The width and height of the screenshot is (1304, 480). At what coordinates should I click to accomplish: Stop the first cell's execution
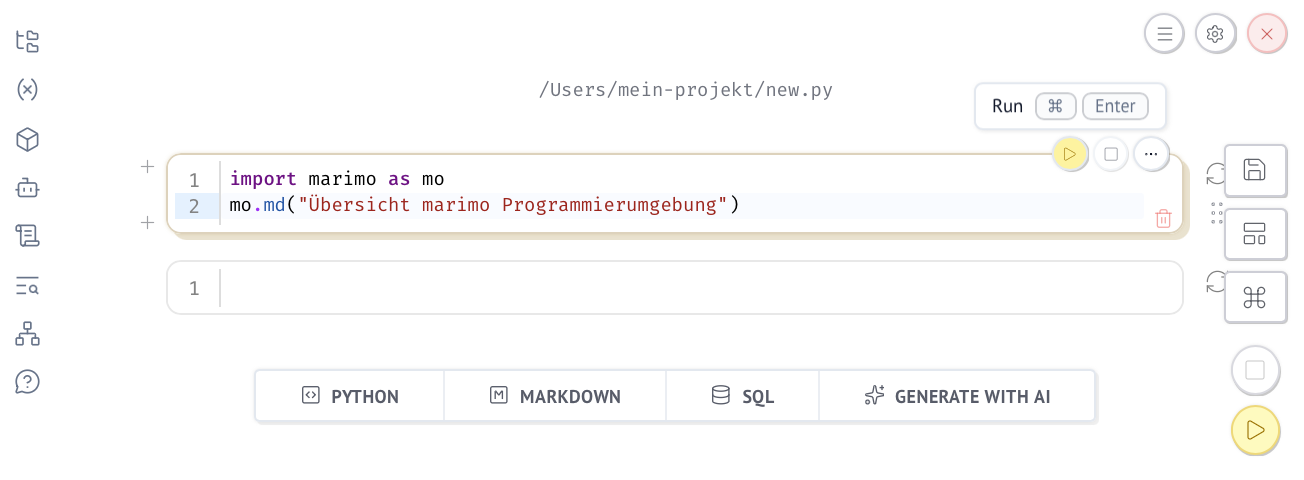click(1111, 154)
